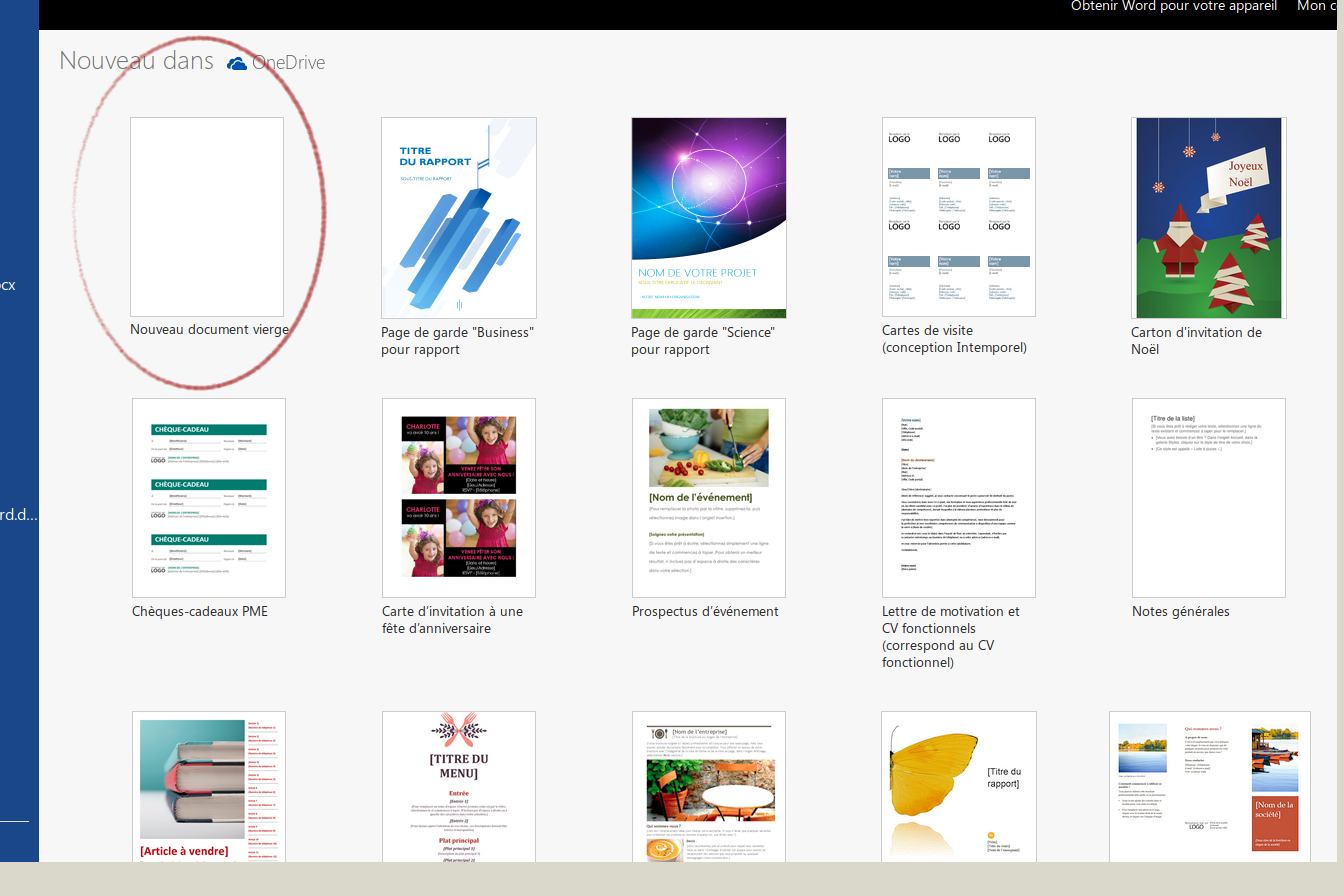Viewport: 1344px width, 896px height.
Task: Click 'Carton d'invitation de Noël' label
Action: click(1196, 340)
